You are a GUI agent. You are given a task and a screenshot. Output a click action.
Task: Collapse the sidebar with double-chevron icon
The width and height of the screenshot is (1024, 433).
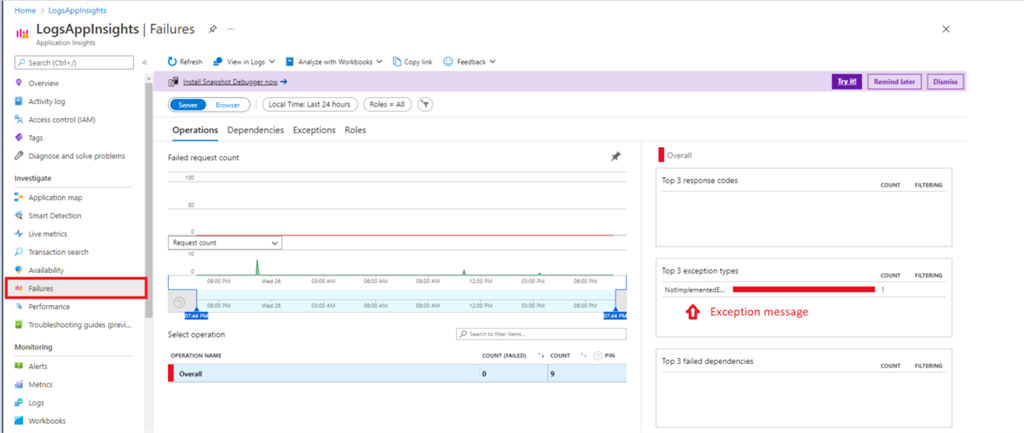pos(145,62)
